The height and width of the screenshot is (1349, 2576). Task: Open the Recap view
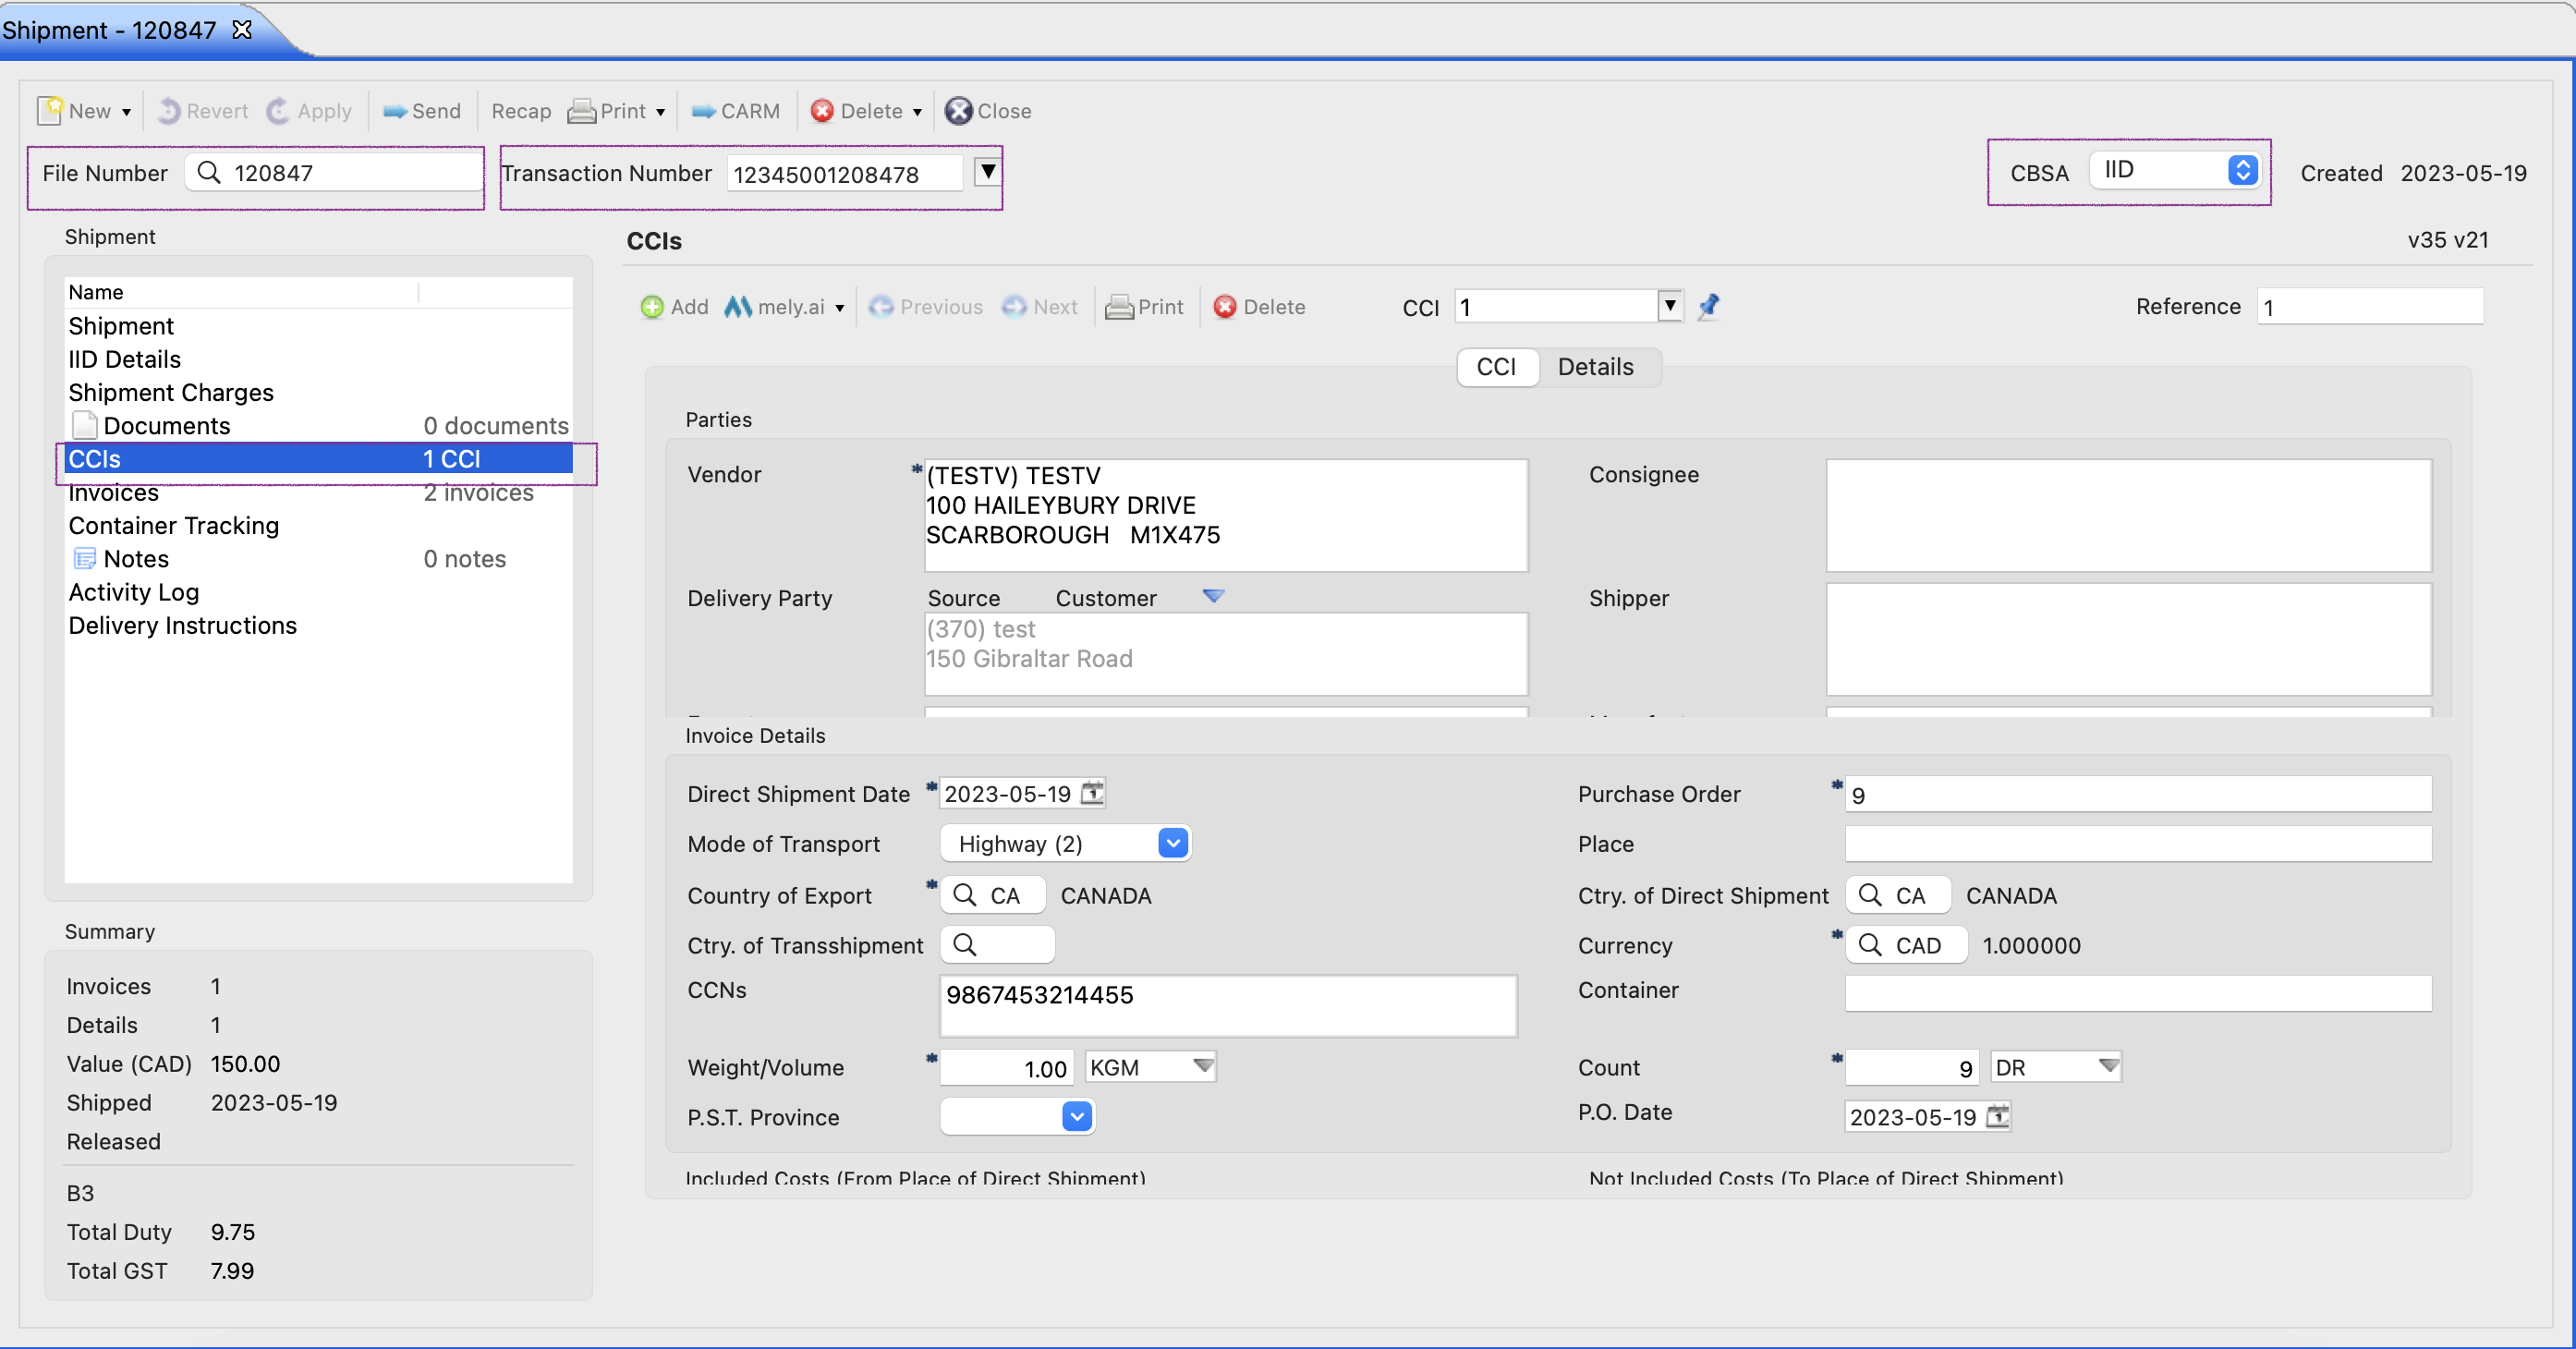pos(521,111)
